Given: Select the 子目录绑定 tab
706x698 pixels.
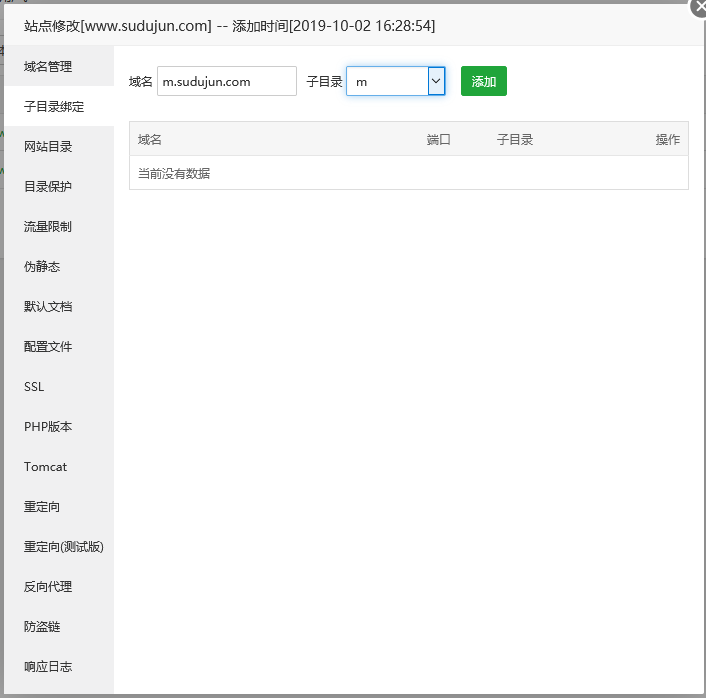Looking at the screenshot, I should point(54,107).
